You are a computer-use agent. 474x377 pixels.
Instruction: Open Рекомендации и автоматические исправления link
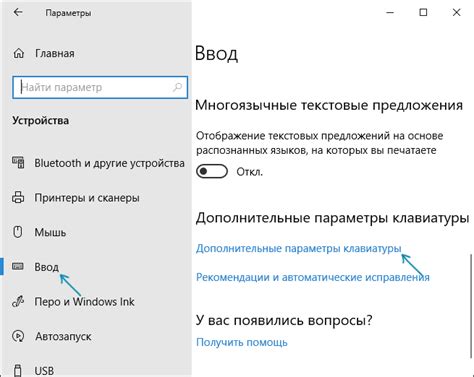coord(313,277)
